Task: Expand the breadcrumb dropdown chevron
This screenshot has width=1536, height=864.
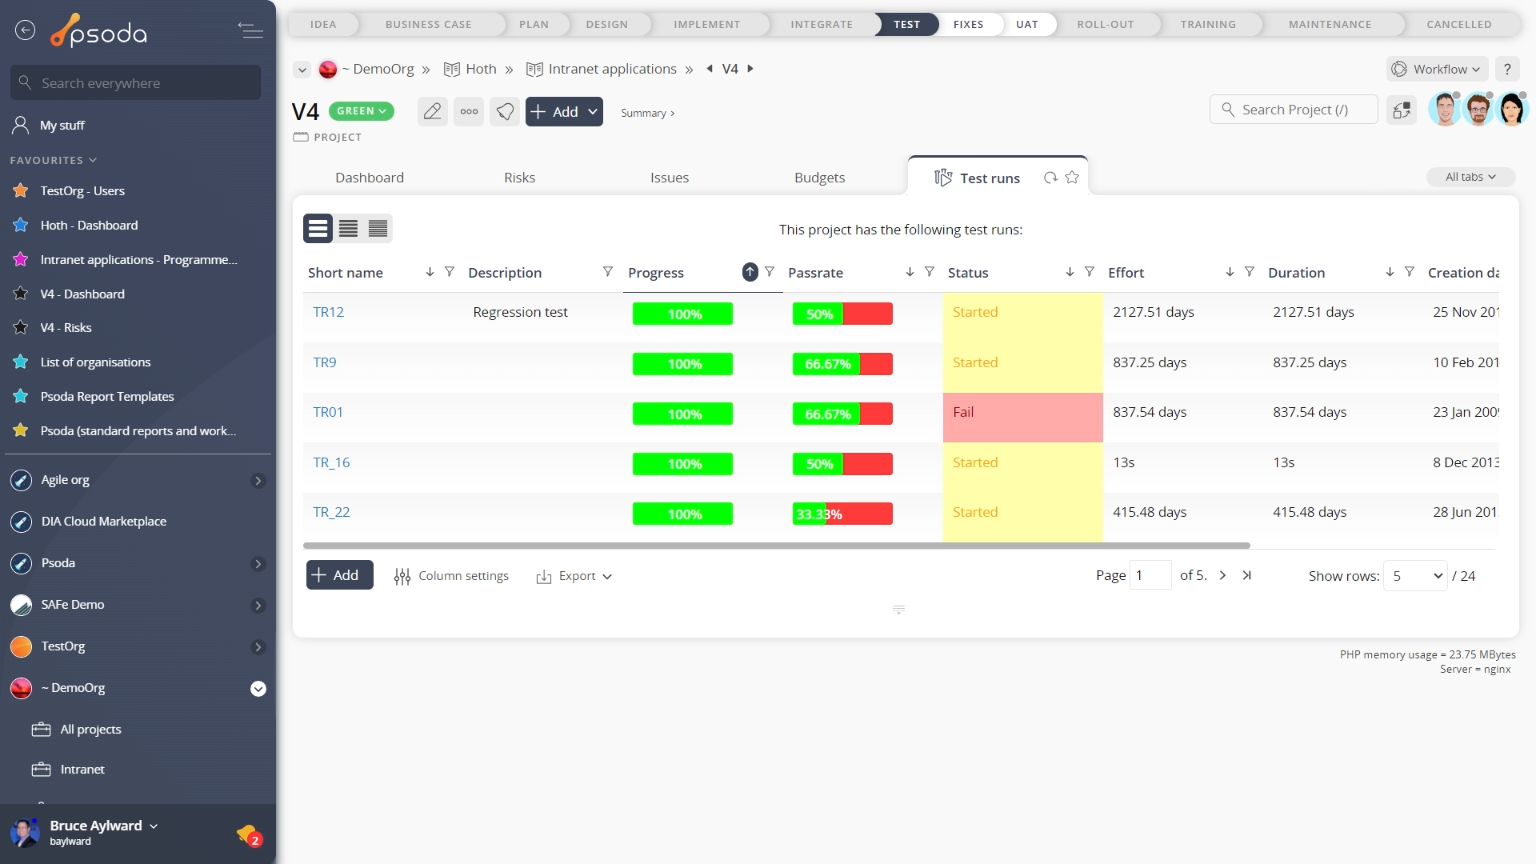Action: tap(302, 70)
